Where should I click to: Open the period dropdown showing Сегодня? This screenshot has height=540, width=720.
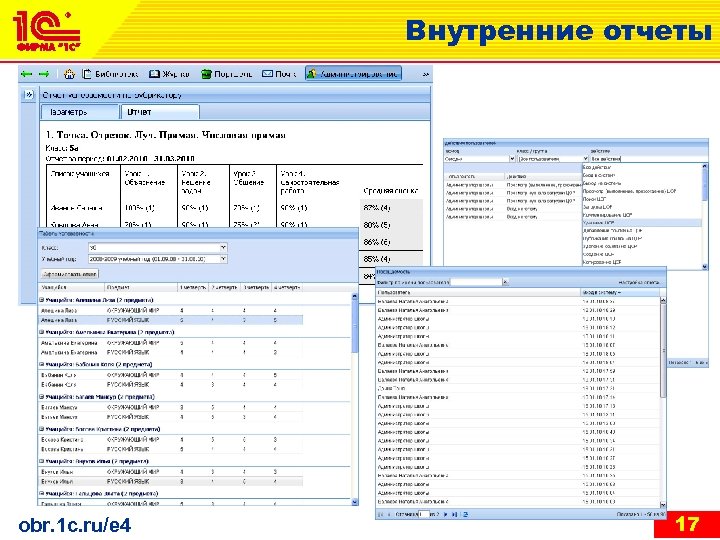click(512, 158)
